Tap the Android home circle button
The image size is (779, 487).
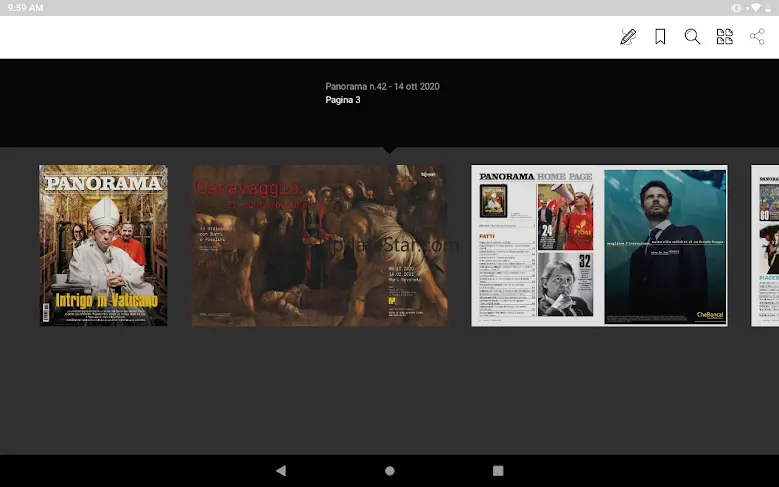tap(390, 470)
